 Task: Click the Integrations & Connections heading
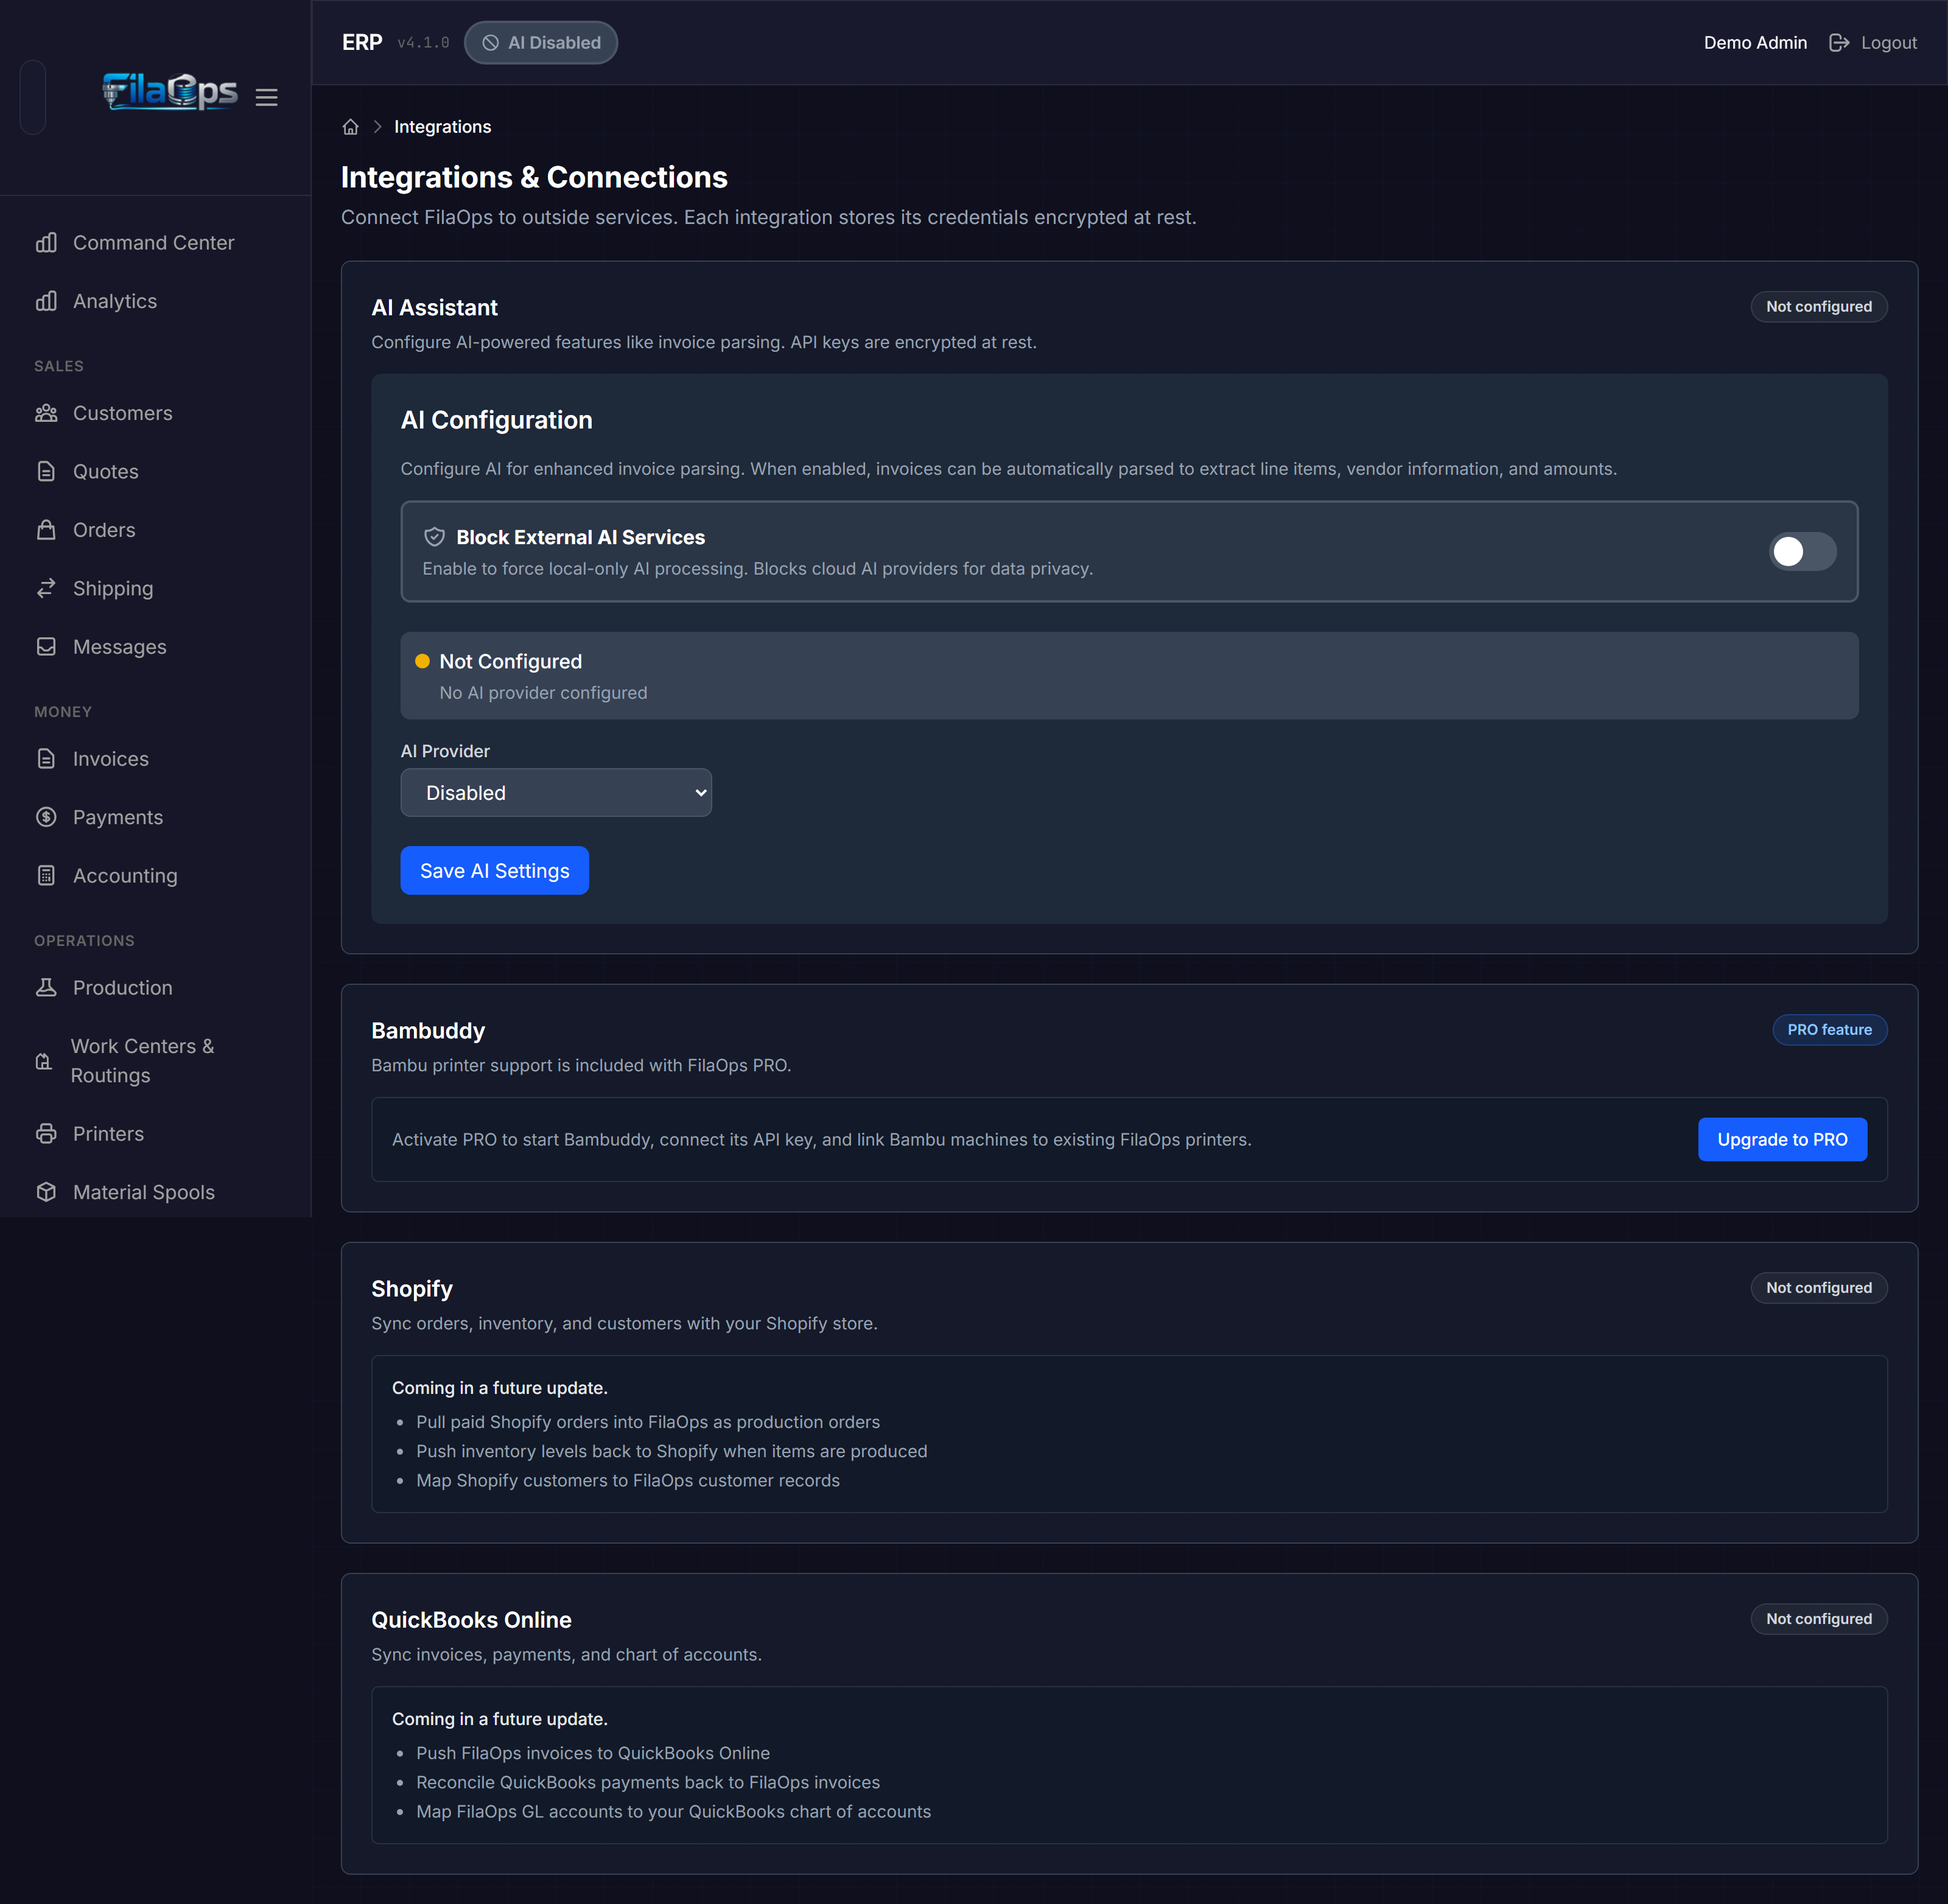point(534,177)
